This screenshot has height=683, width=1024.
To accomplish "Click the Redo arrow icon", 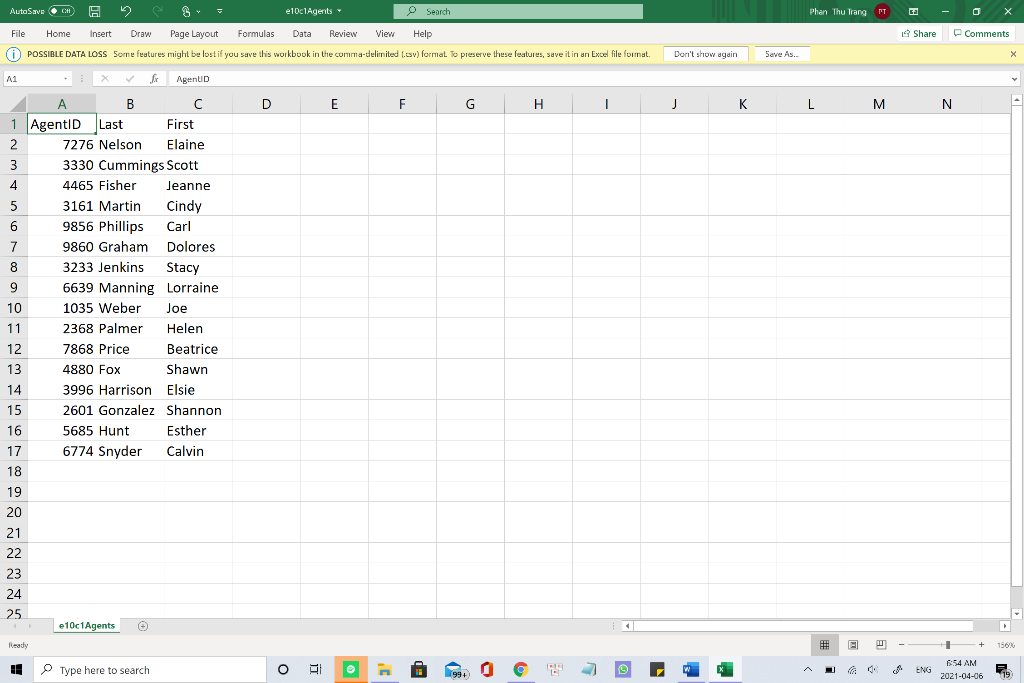I will click(157, 11).
